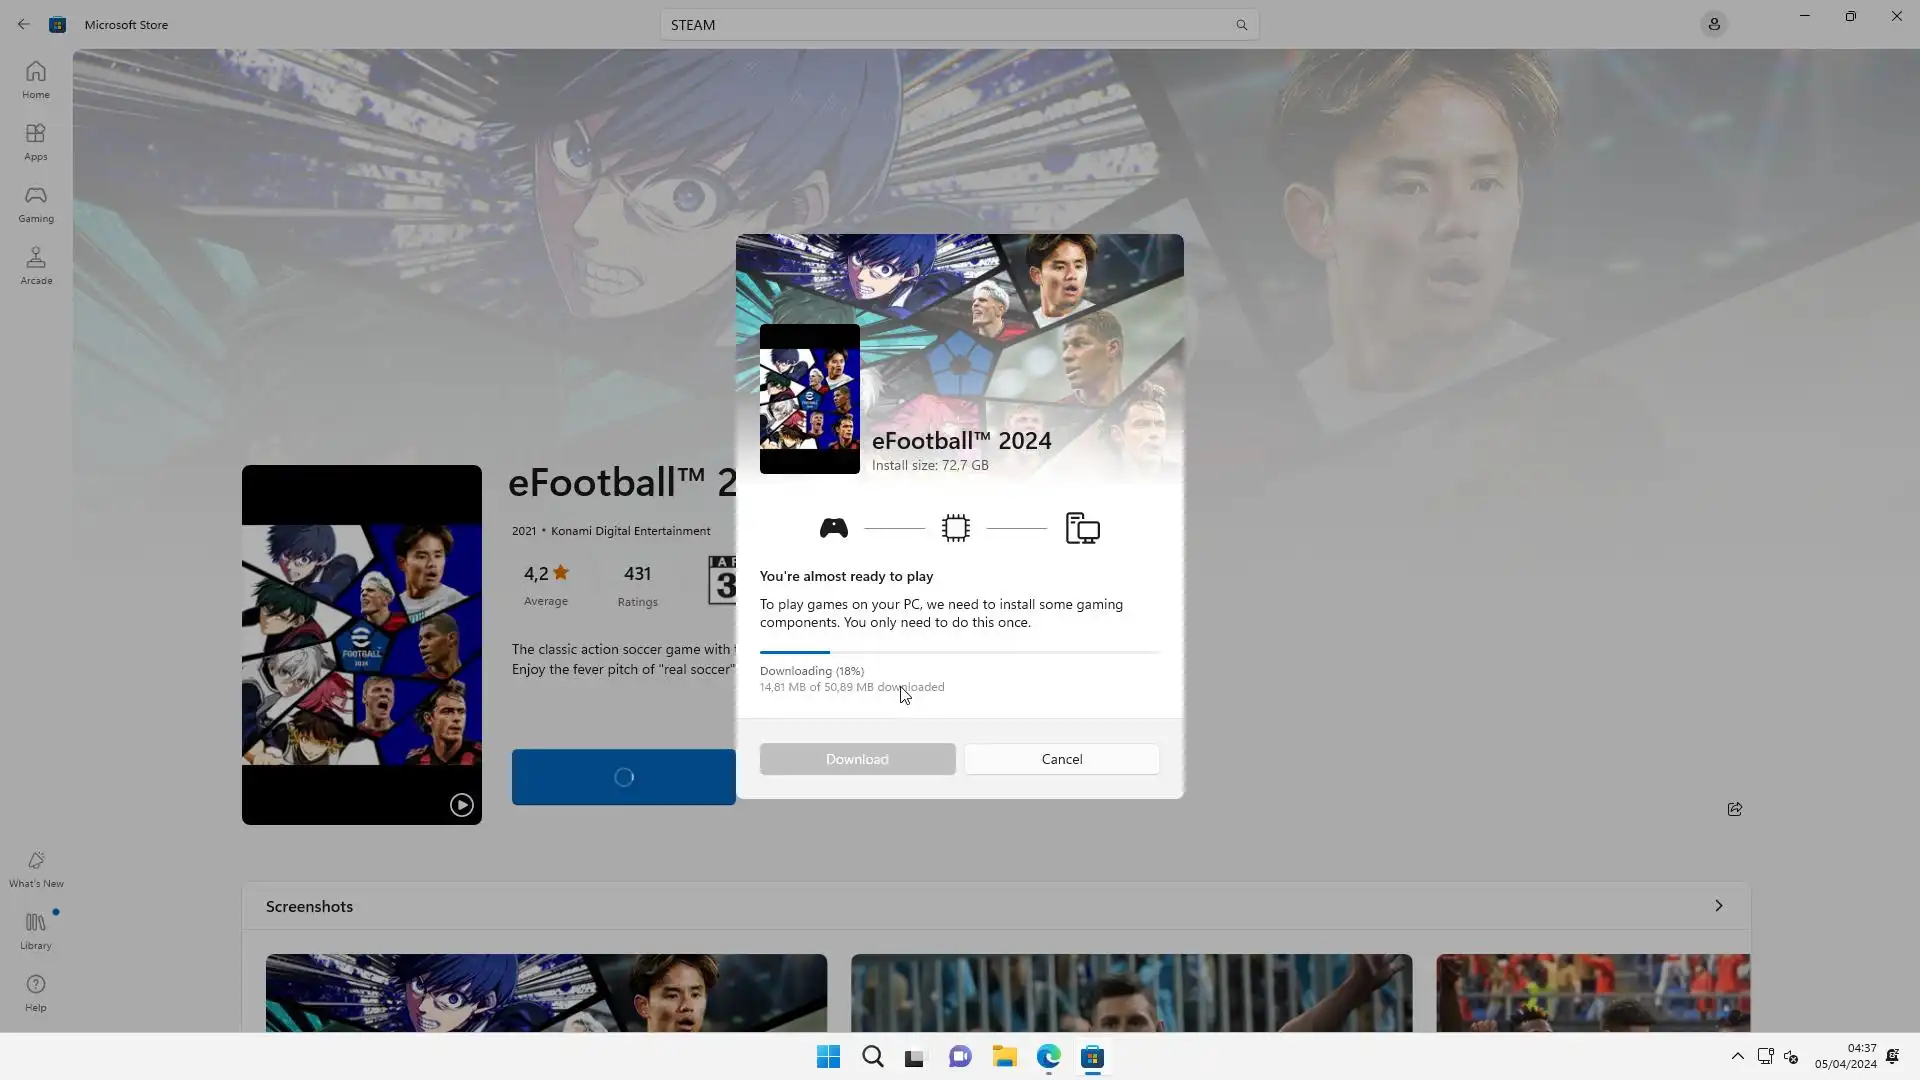Click the user profile icon

point(1713,24)
